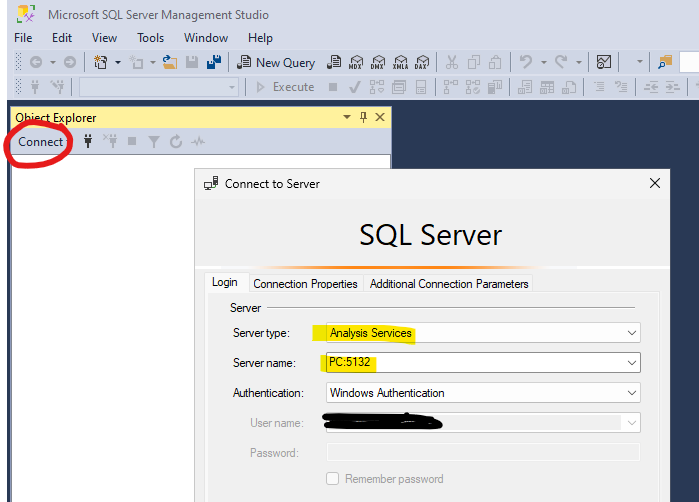Open the Server name dropdown arrow
699x502 pixels.
632,363
